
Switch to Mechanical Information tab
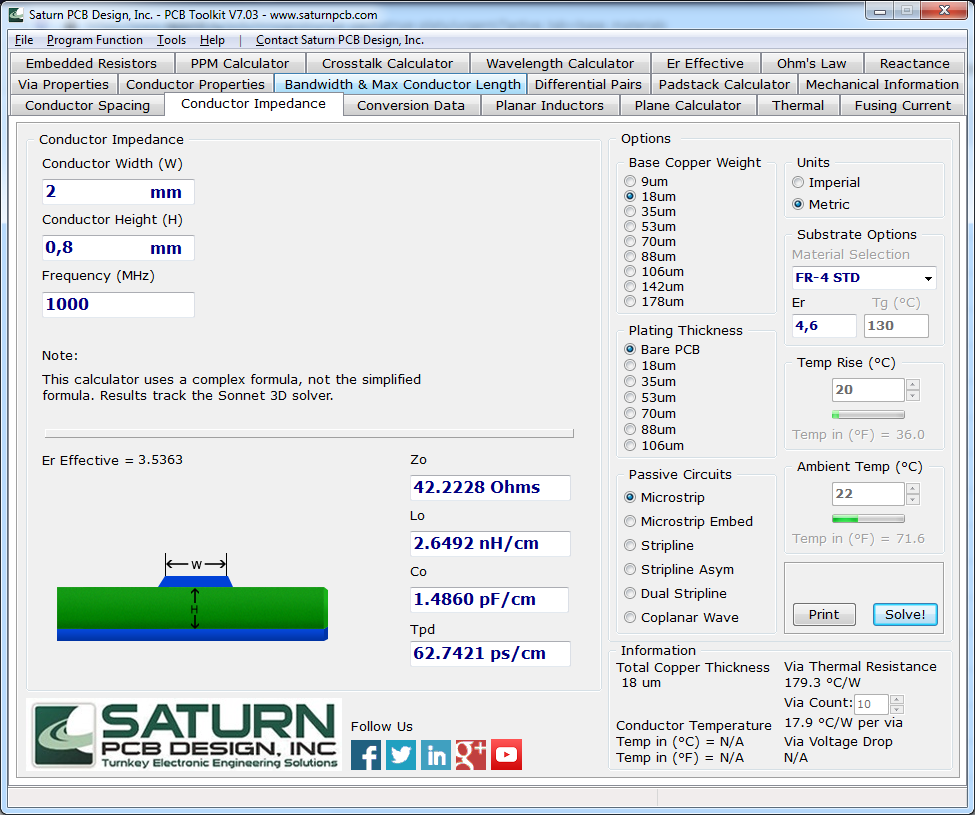click(x=882, y=85)
